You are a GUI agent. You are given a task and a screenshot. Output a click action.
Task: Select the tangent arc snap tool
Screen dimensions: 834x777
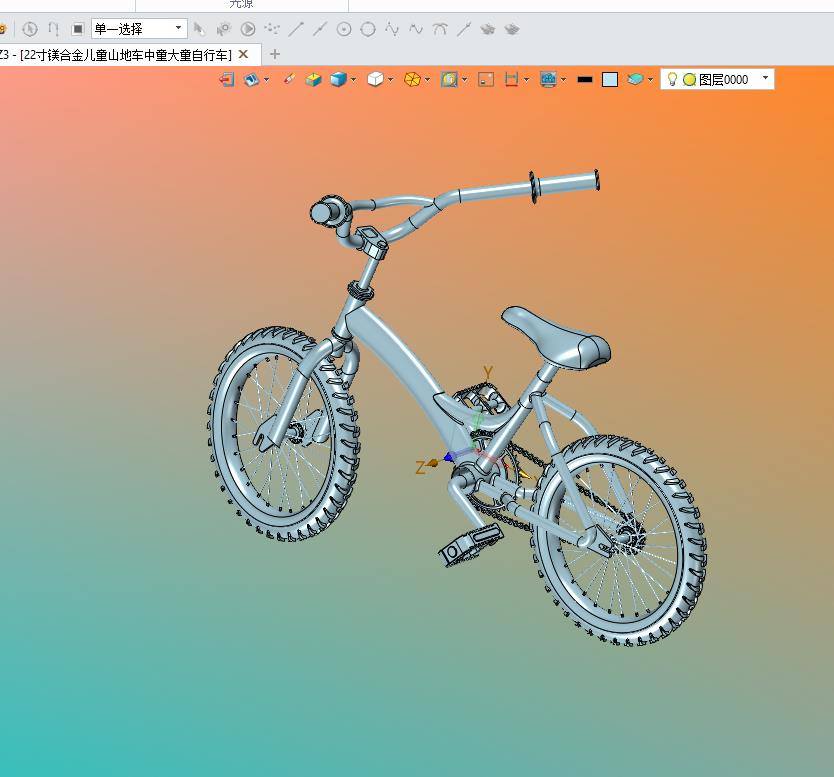pyautogui.click(x=440, y=29)
